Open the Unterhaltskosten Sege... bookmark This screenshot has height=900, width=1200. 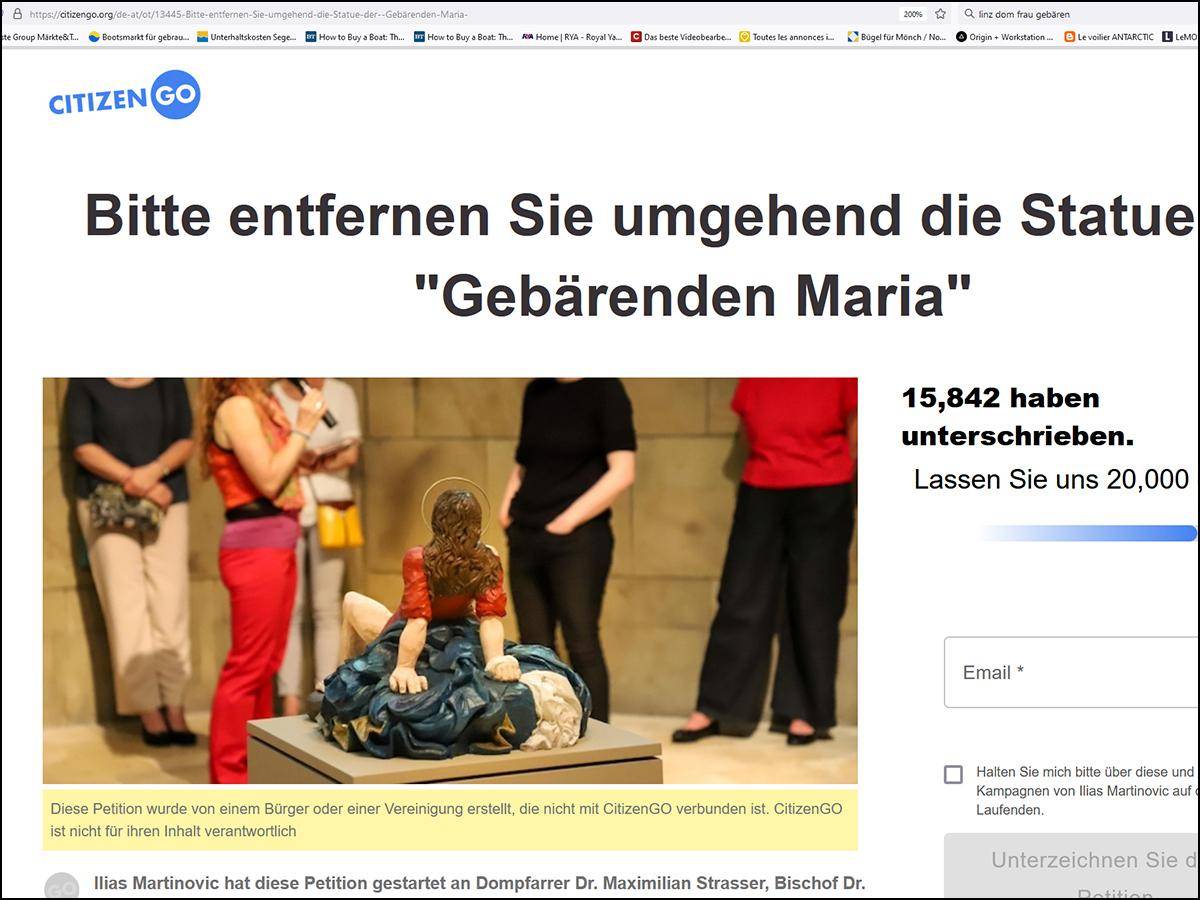coord(246,37)
